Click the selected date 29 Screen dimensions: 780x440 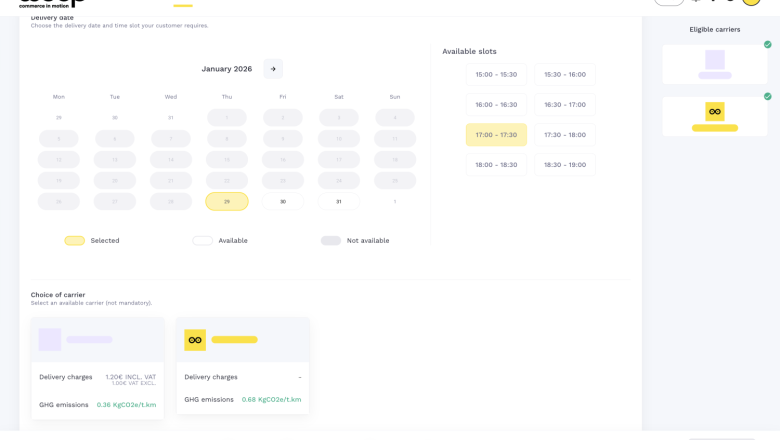coord(227,202)
